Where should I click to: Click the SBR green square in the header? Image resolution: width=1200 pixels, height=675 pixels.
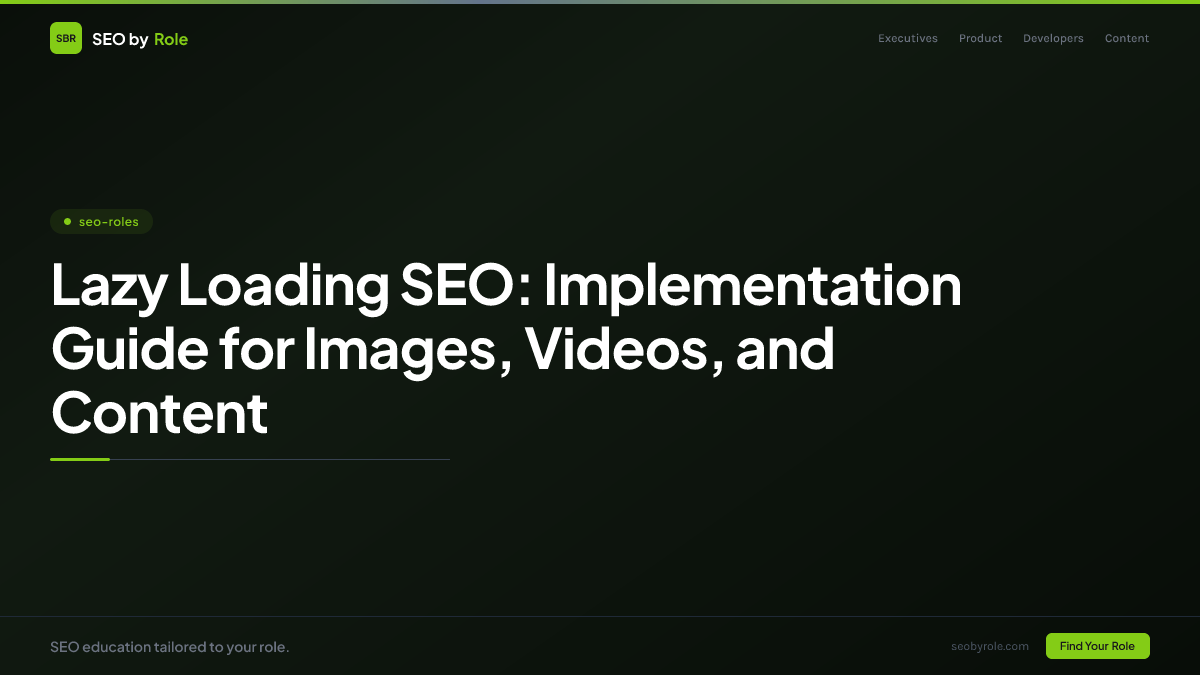point(66,38)
